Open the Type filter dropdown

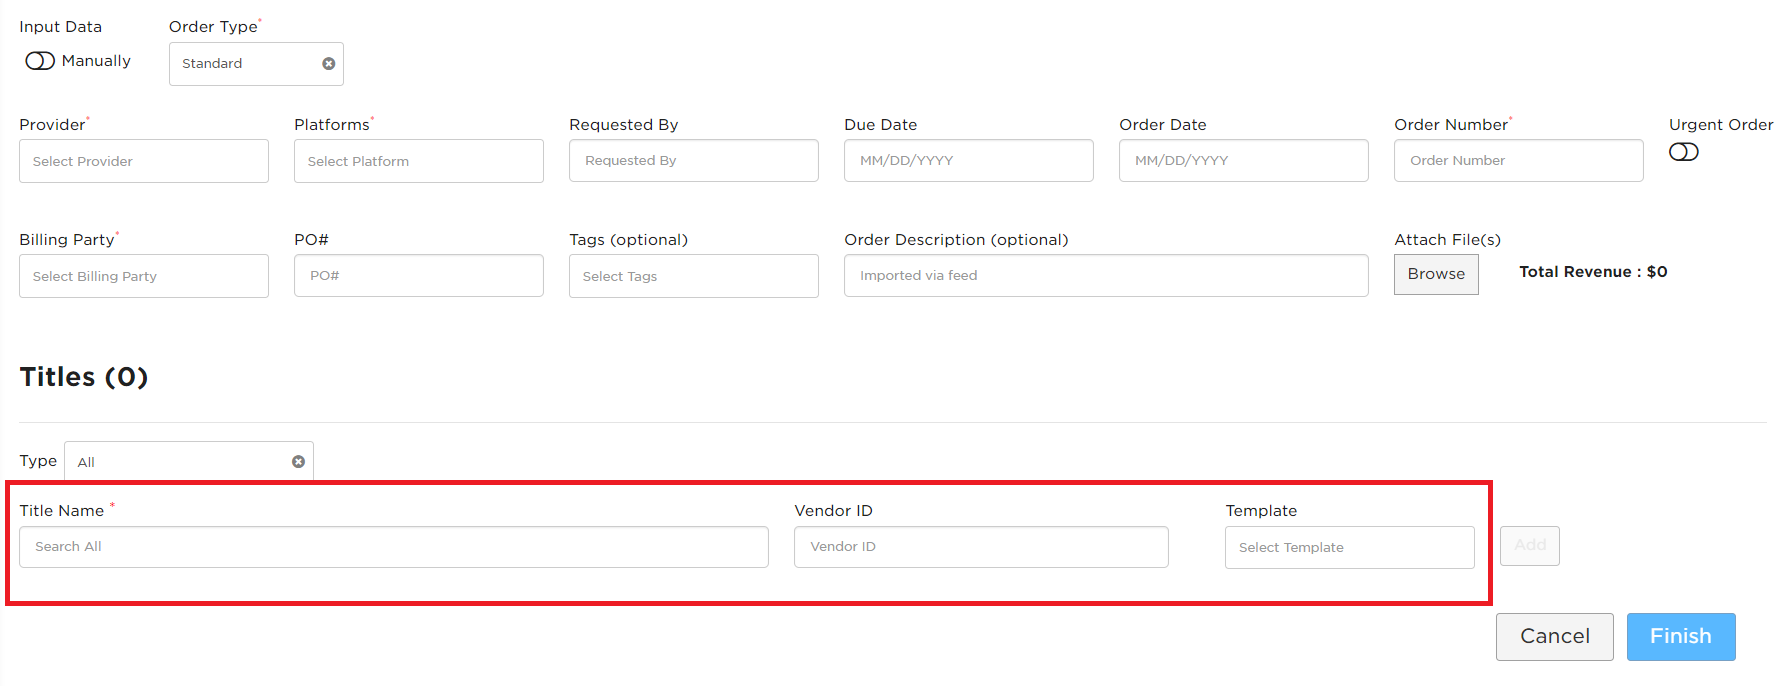click(x=189, y=462)
